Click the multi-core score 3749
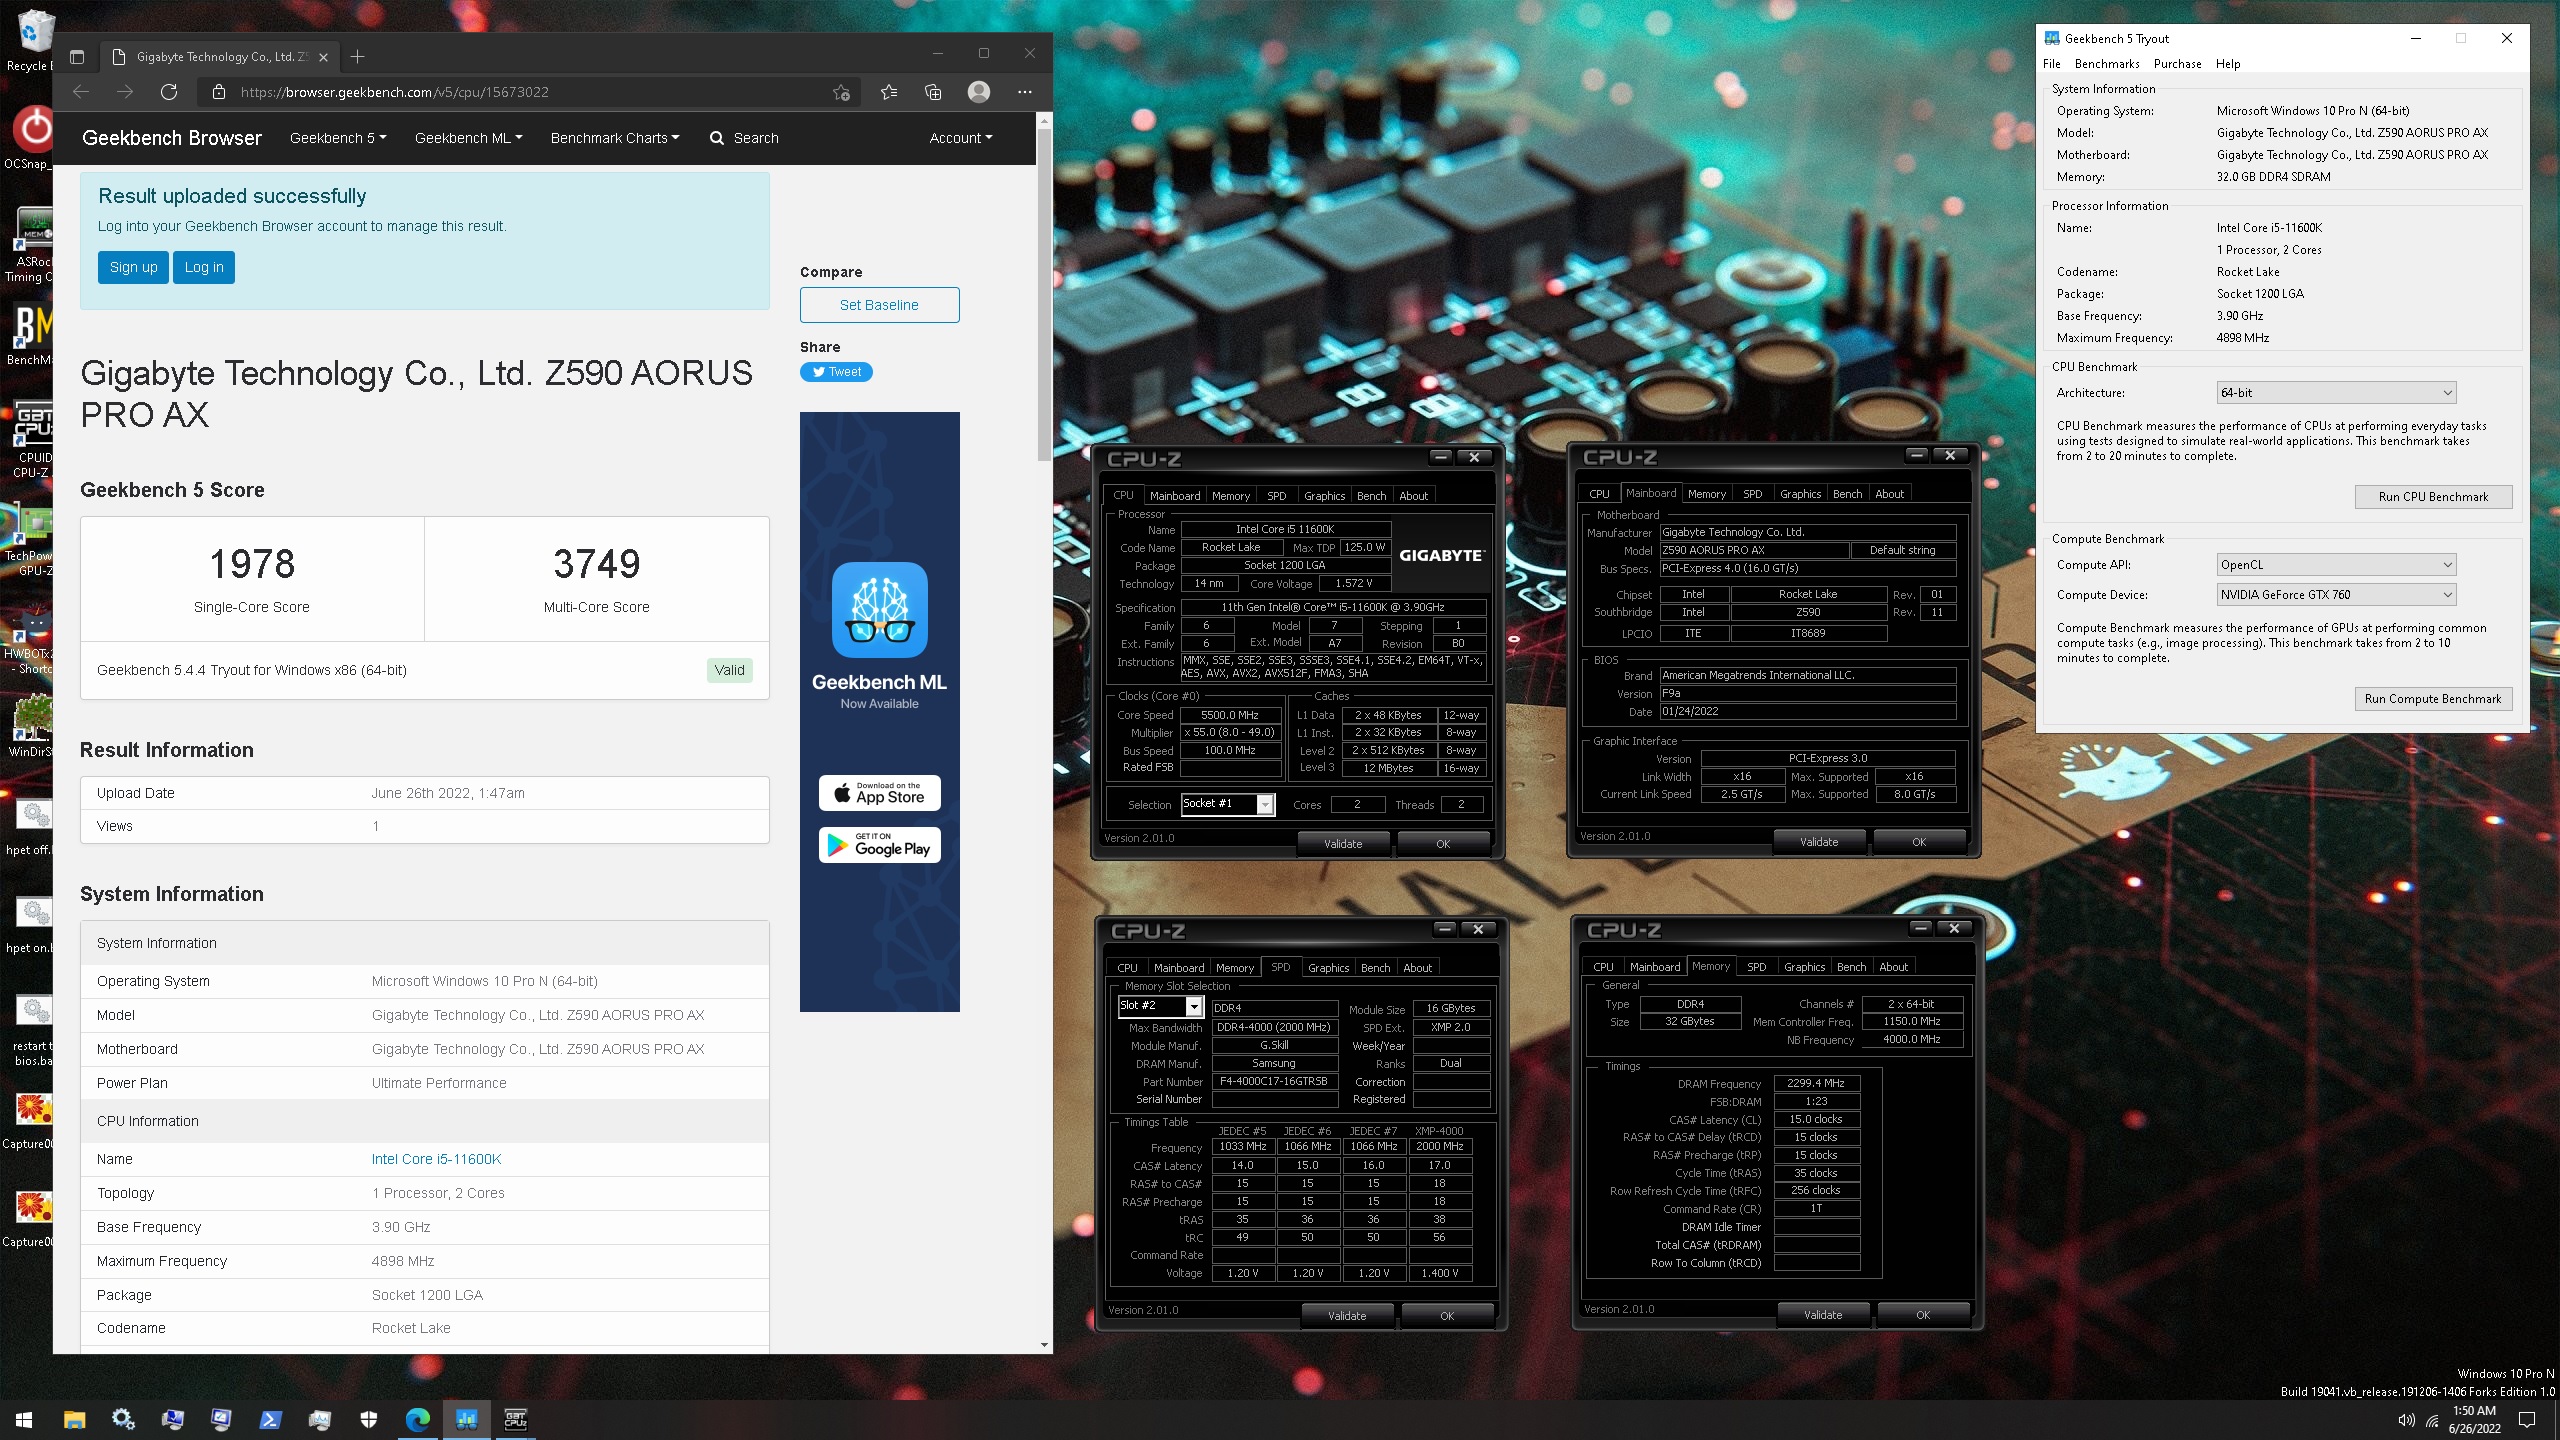 (596, 564)
